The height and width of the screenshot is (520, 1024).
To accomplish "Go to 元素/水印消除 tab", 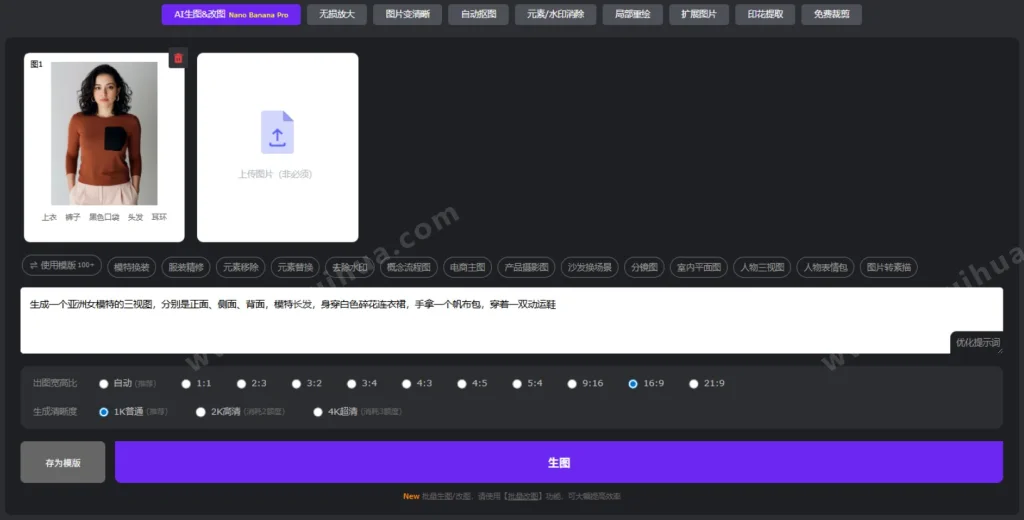I will click(x=556, y=14).
